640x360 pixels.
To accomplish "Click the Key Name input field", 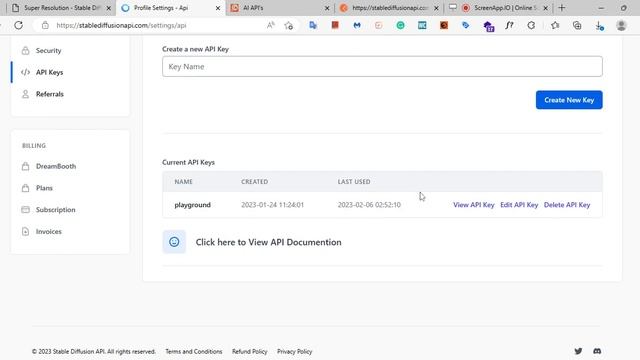I will tap(382, 67).
